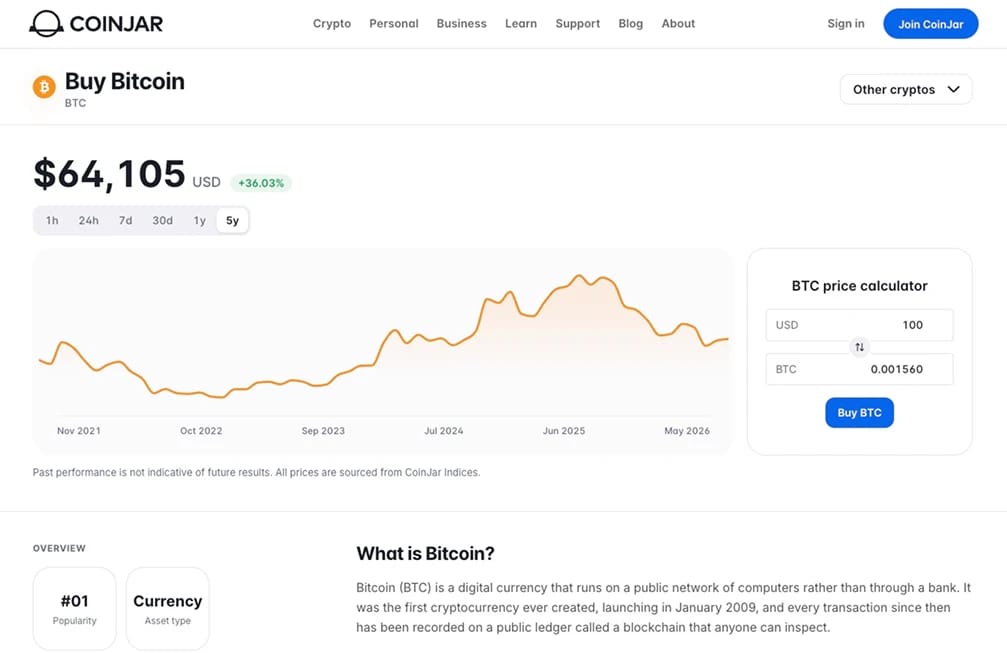The width and height of the screenshot is (1007, 653).
Task: Click the +36.03% change badge
Action: (261, 183)
